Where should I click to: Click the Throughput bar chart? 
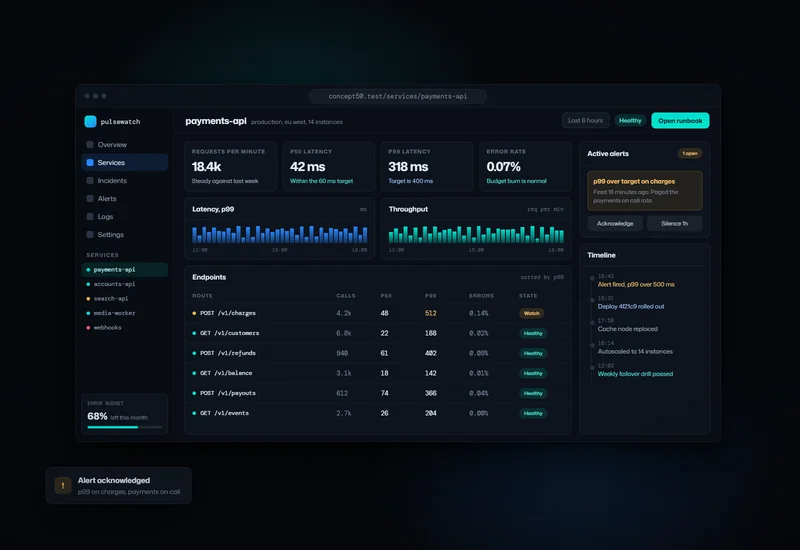(476, 234)
